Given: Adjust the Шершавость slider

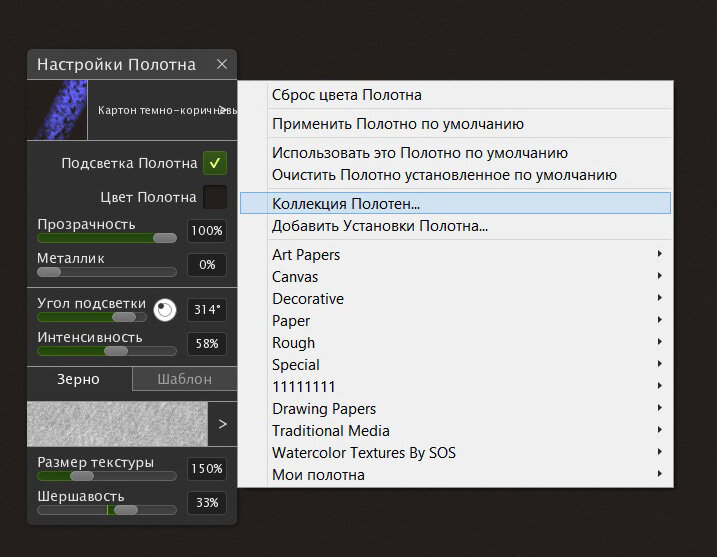Looking at the screenshot, I should click(107, 510).
